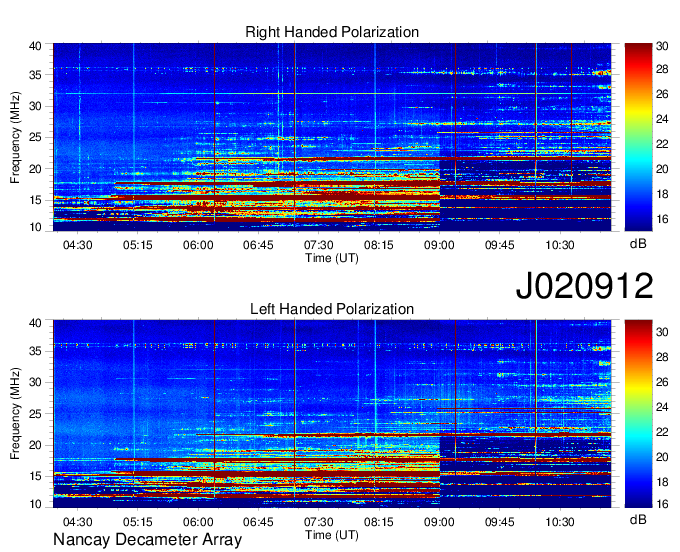Click the 25 MHz tick label of lower plot
This screenshot has height=552, width=680.
click(35, 414)
